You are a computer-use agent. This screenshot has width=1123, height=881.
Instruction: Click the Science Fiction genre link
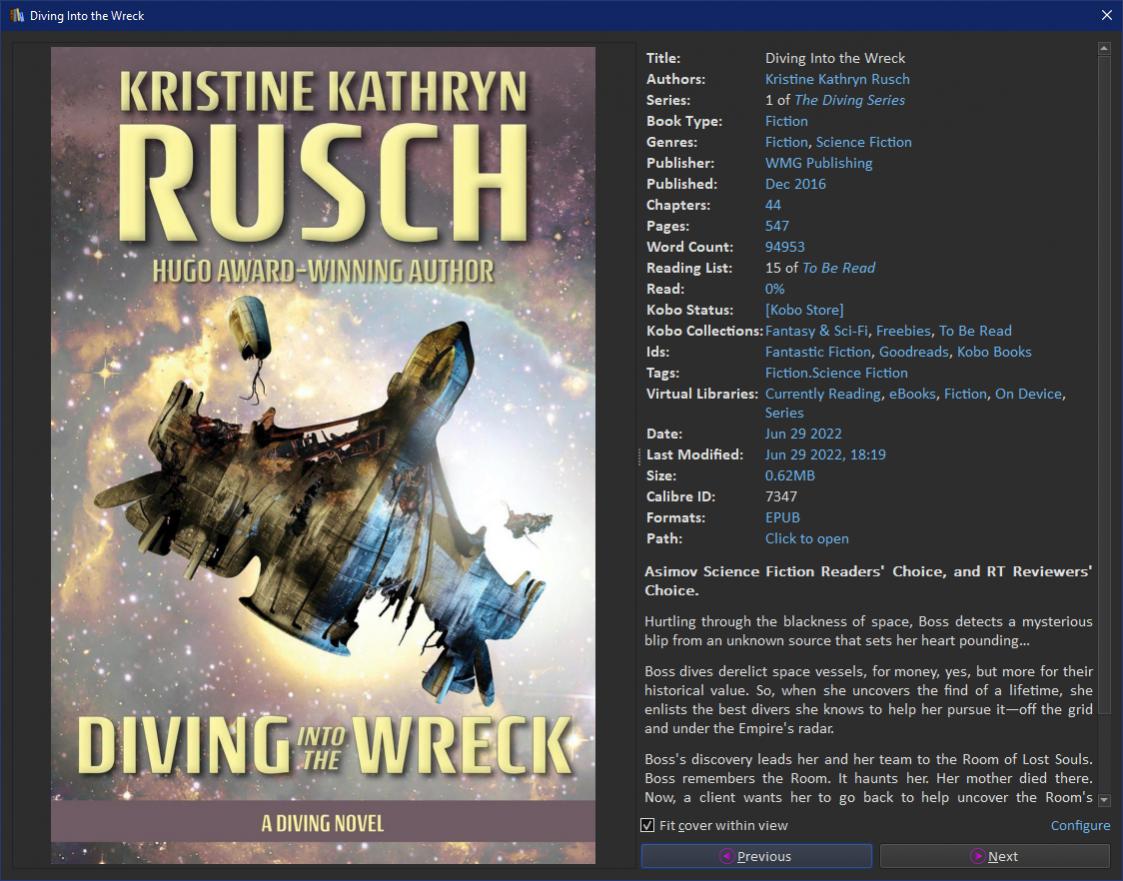[x=864, y=142]
